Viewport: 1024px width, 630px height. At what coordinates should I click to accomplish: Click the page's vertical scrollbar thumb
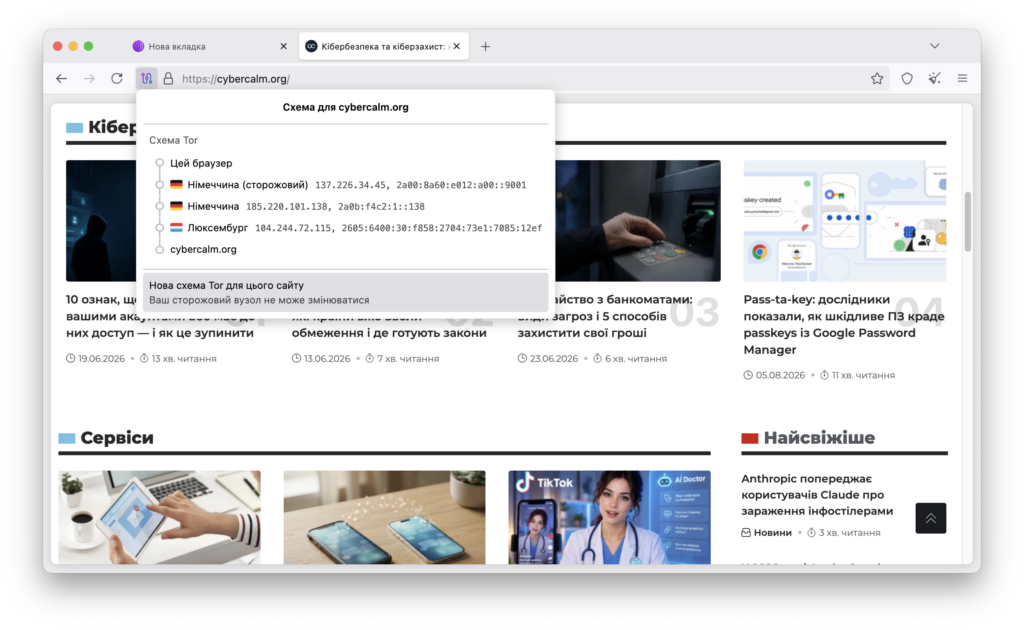[x=967, y=221]
